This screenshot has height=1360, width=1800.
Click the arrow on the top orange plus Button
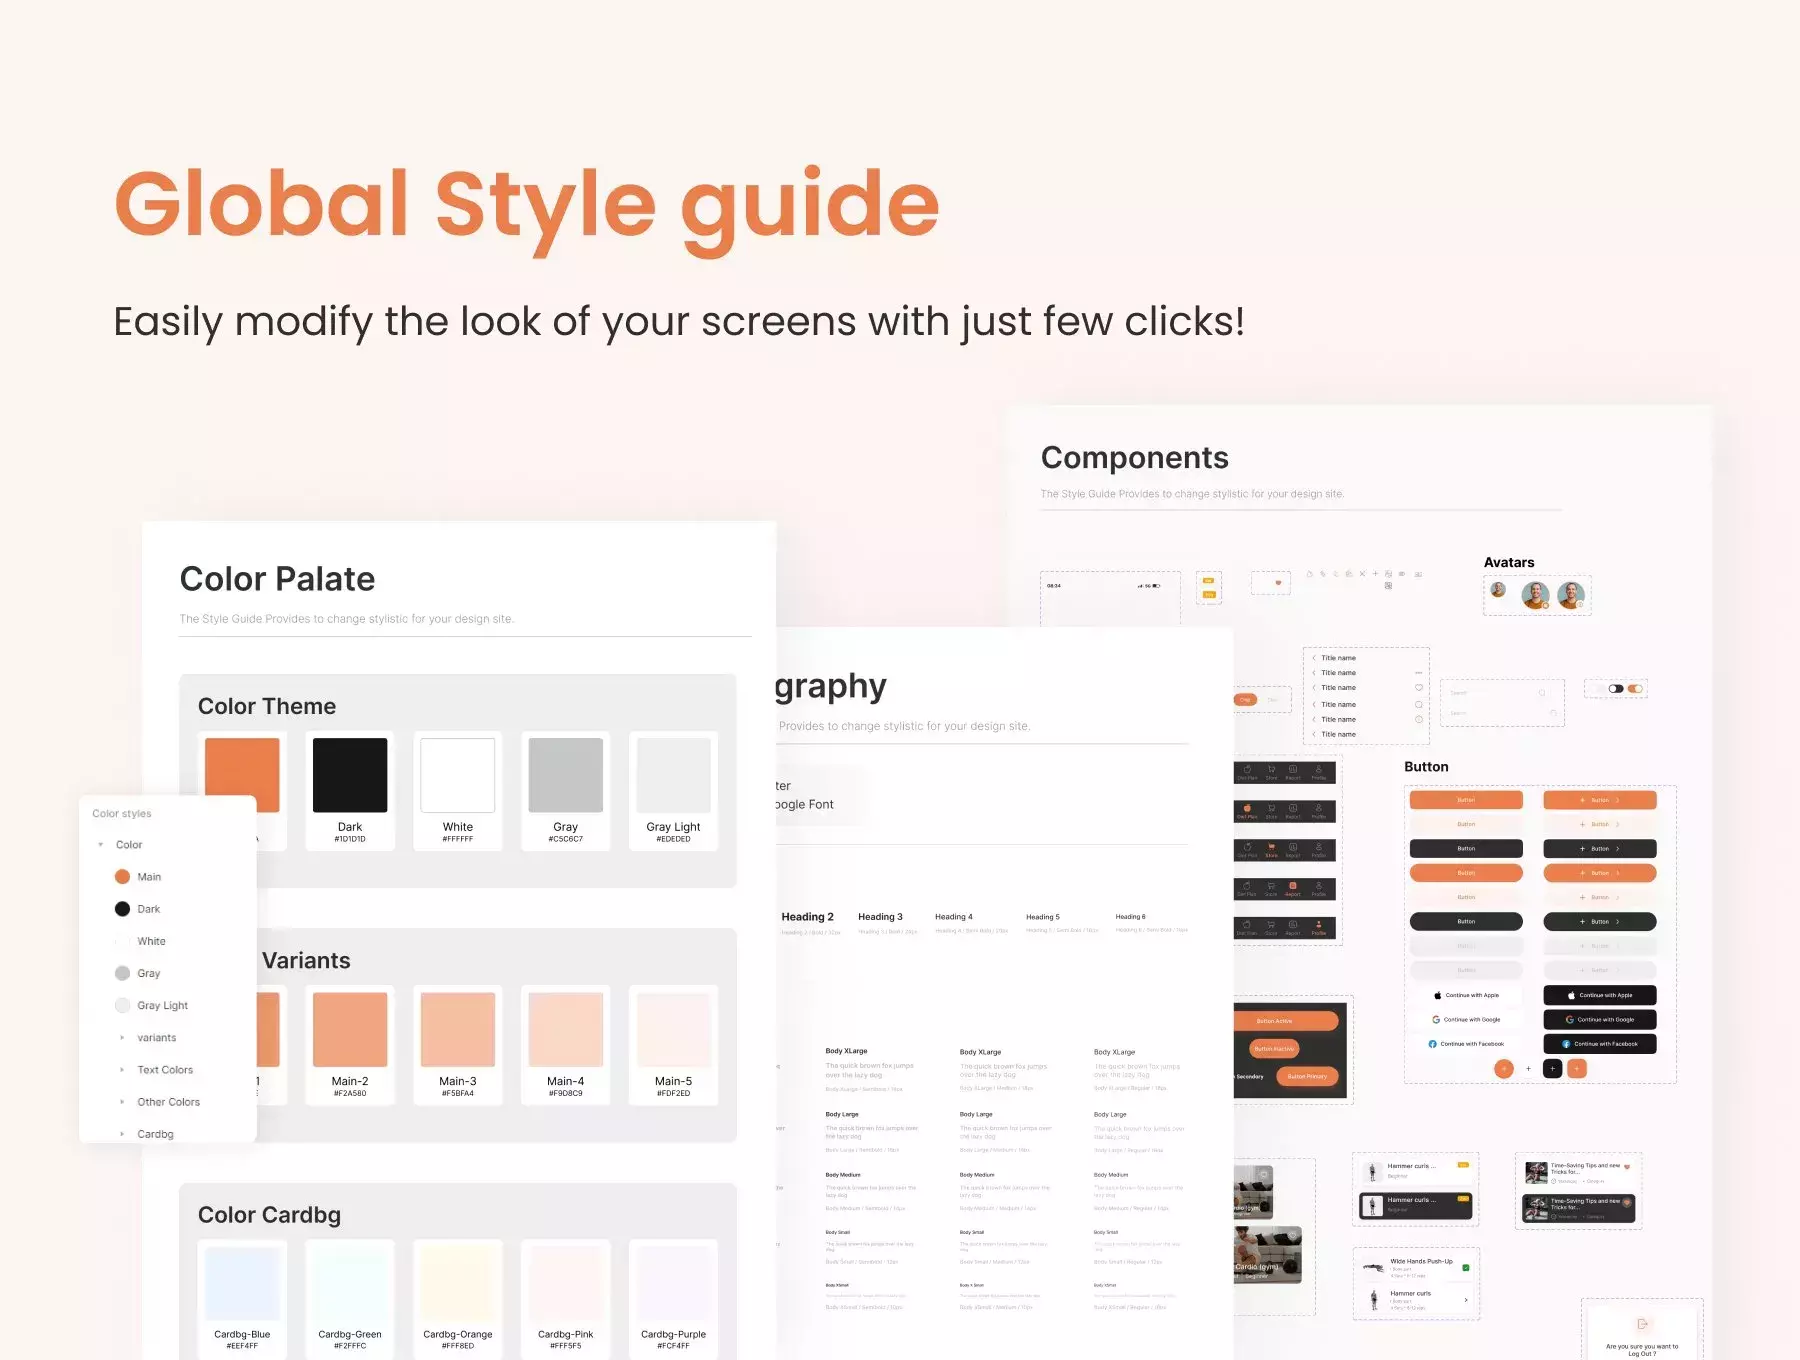(1618, 800)
